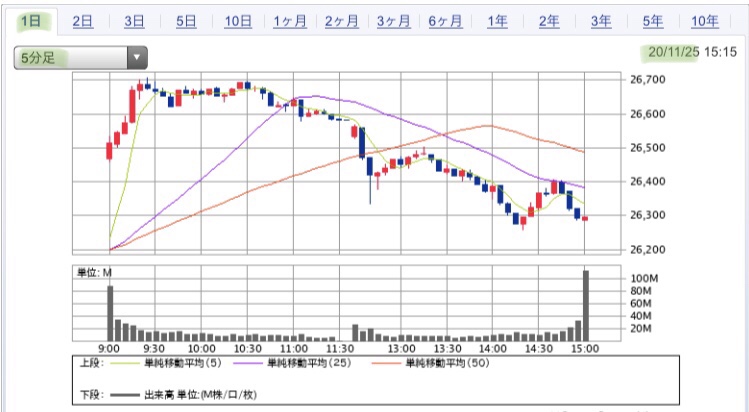
Task: Click the 上段 legend row label
Action: (91, 363)
